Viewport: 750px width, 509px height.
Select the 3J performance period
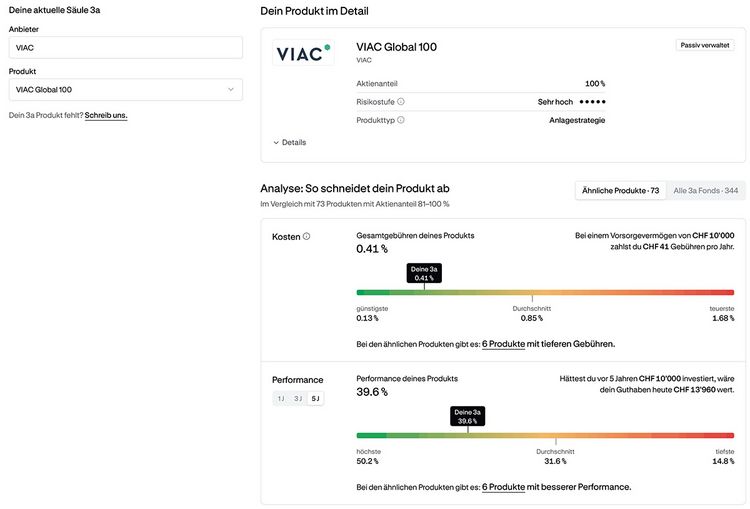click(298, 398)
